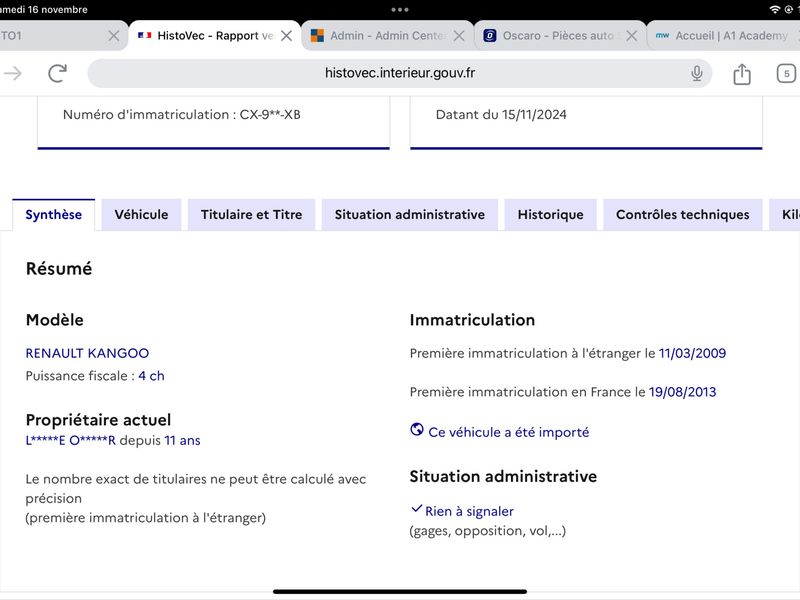The image size is (800, 600).
Task: Close the TO1 tab
Action: tap(114, 36)
